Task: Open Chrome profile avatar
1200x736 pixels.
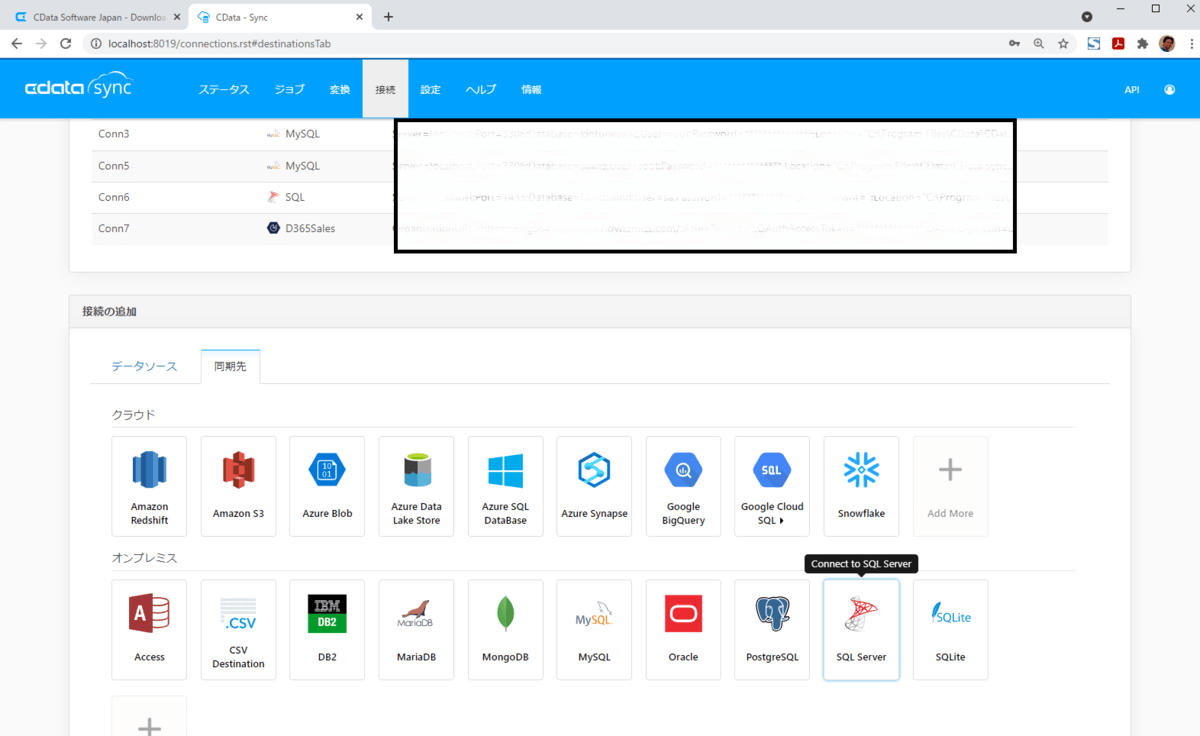Action: point(1167,44)
